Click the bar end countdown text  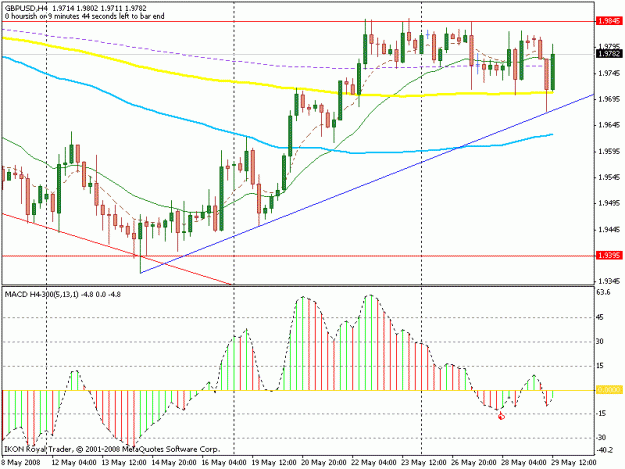pos(85,16)
